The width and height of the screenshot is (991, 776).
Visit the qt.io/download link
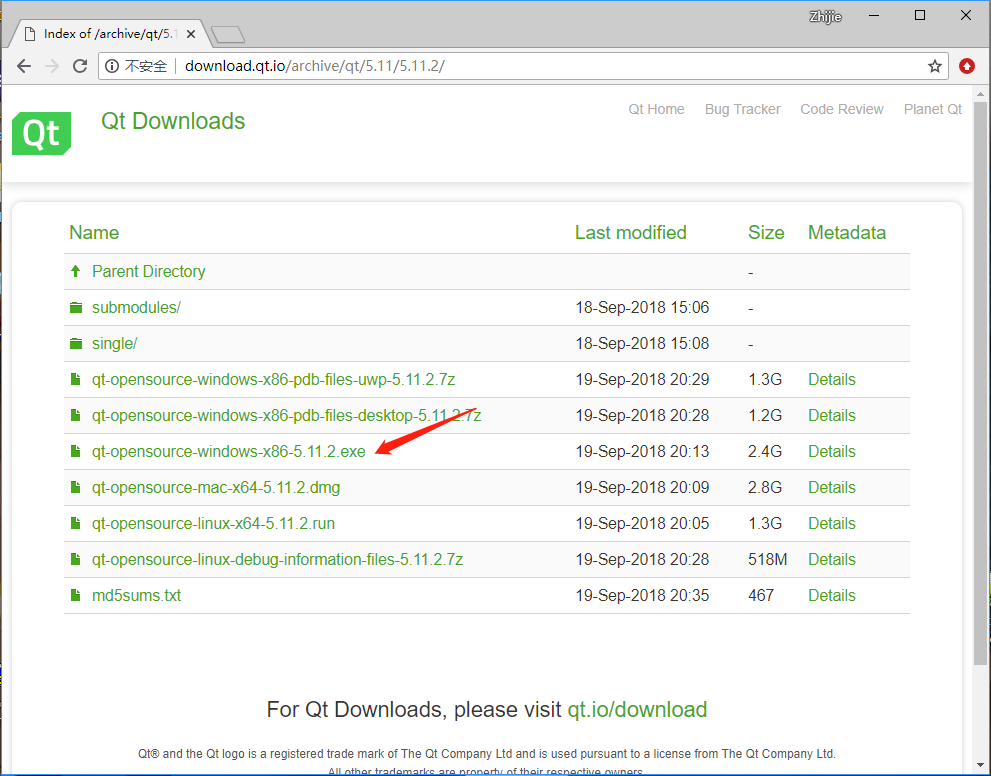pyautogui.click(x=637, y=710)
